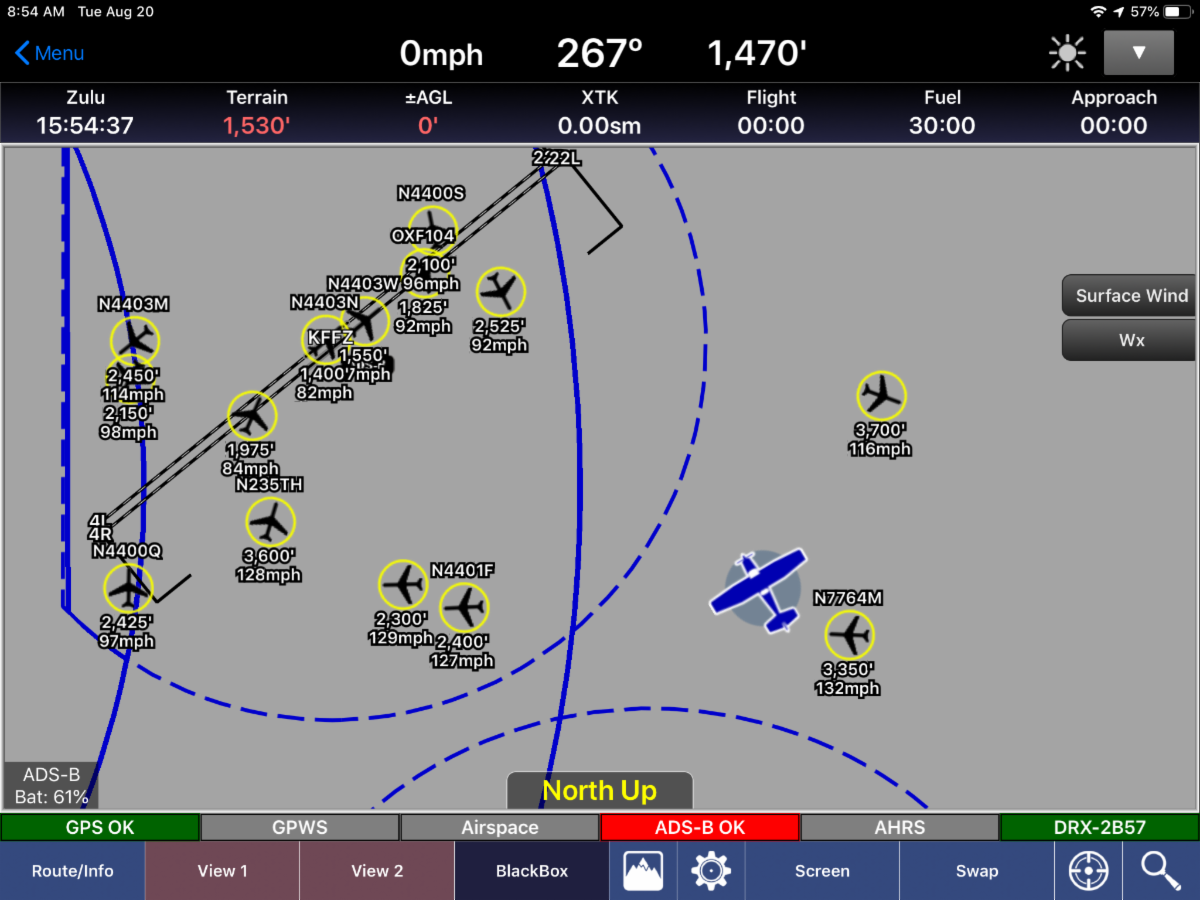Tap the Terrain 1,530' data field
Viewport: 1200px width, 900px height.
click(x=257, y=112)
